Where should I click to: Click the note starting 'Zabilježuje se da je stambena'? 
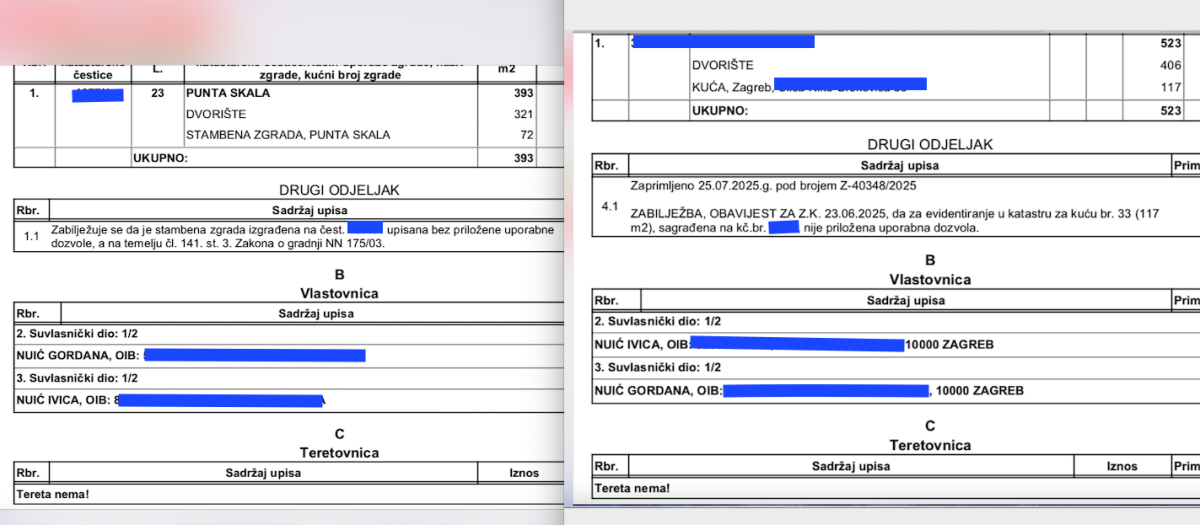point(300,236)
